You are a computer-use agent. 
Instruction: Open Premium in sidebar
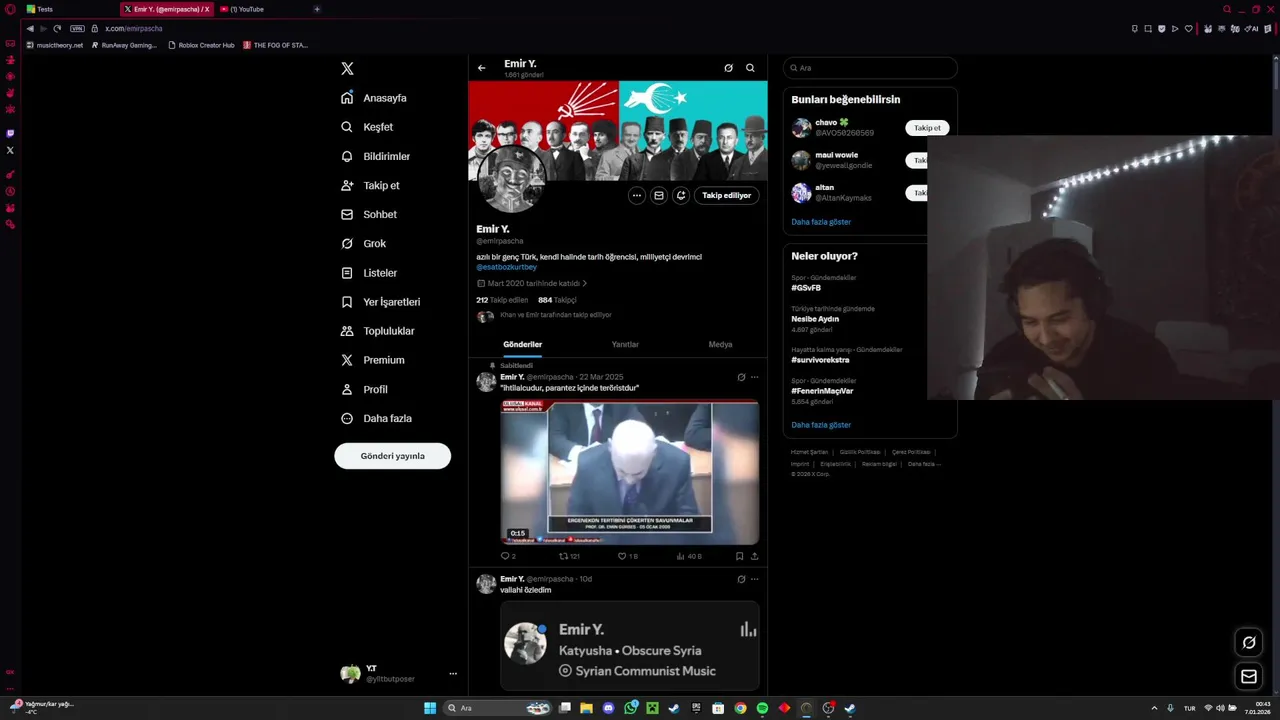[373, 360]
